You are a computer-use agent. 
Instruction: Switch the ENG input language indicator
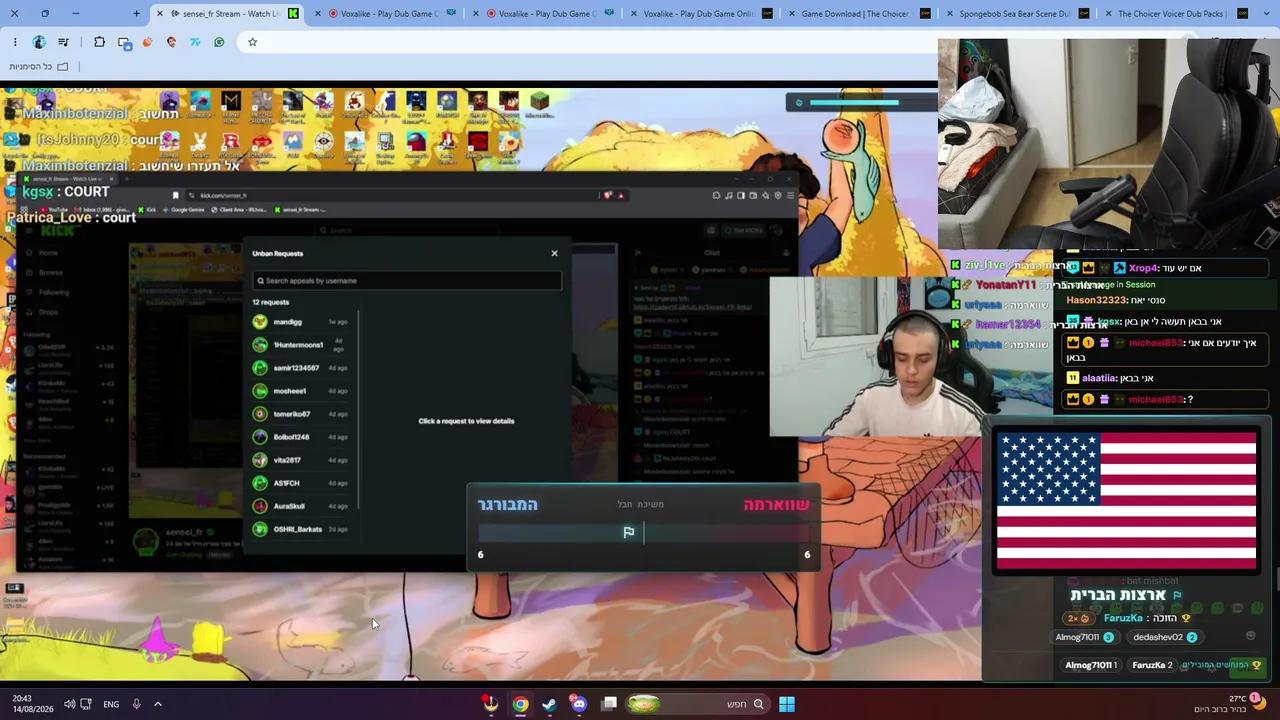[x=111, y=704]
